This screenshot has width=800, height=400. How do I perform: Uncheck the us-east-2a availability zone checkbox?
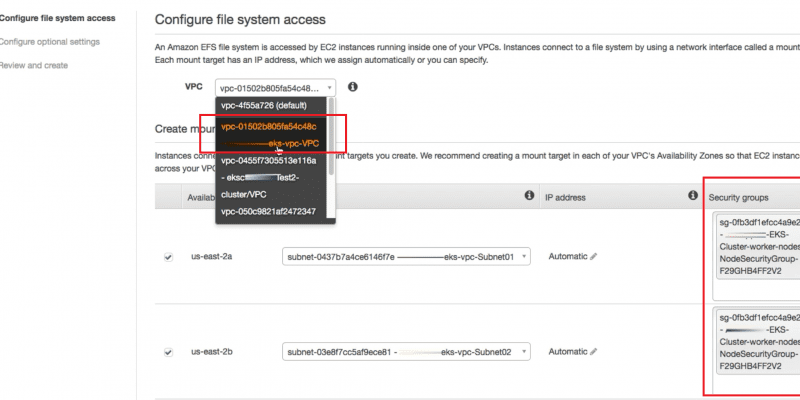(168, 257)
